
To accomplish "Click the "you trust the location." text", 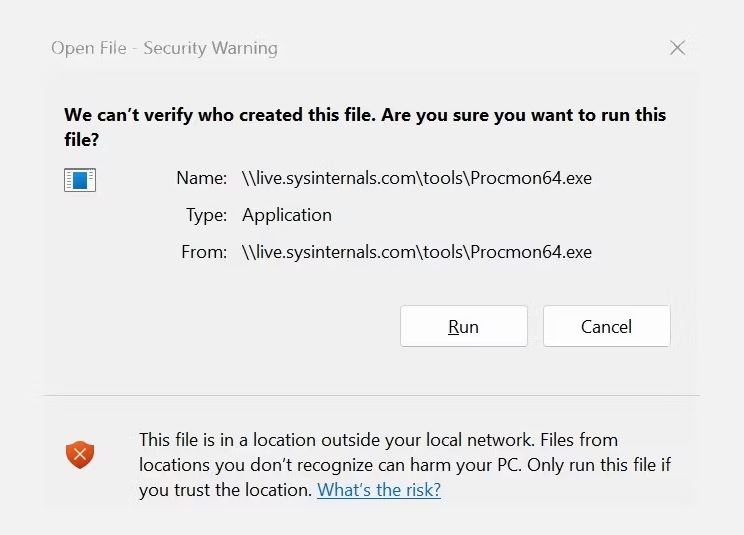I will (x=225, y=490).
